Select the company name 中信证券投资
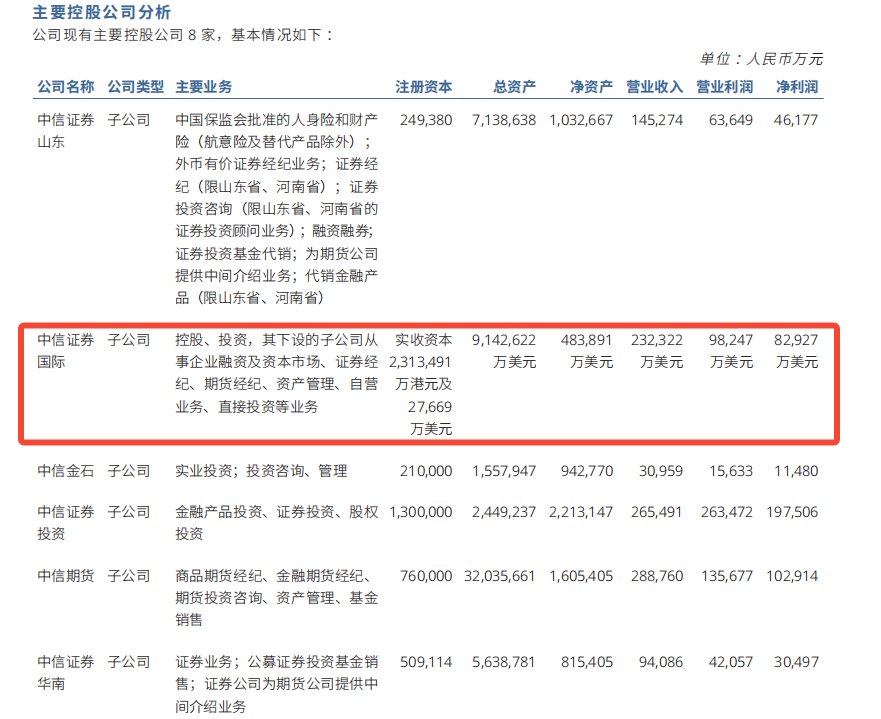 [x=66, y=522]
